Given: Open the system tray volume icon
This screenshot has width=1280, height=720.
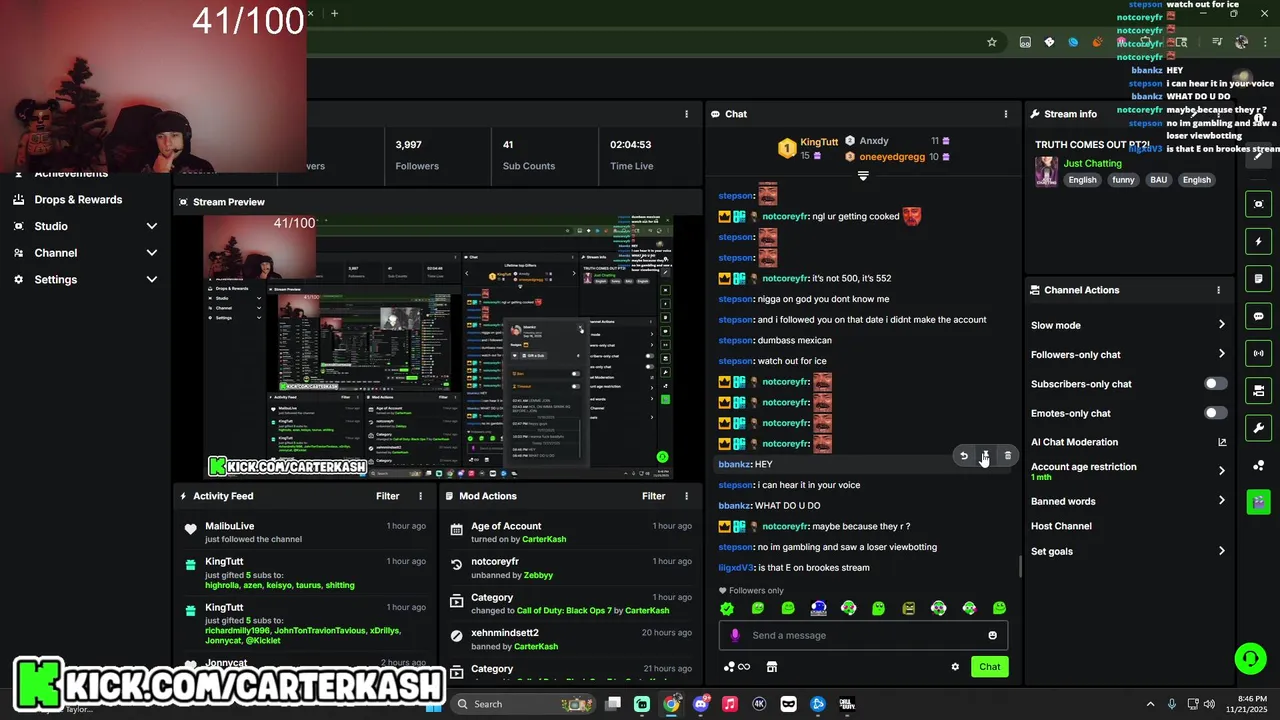Looking at the screenshot, I should [x=1209, y=704].
